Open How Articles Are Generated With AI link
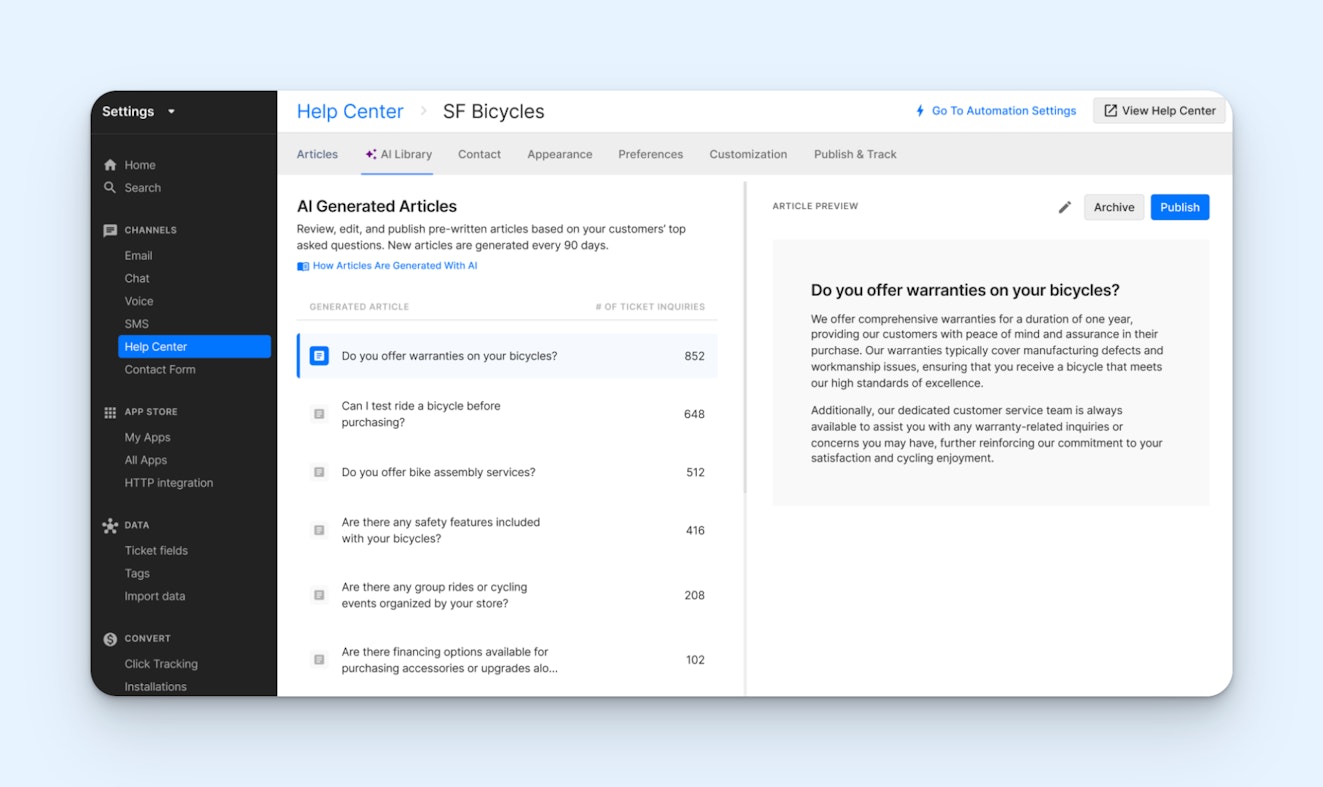Image resolution: width=1323 pixels, height=787 pixels. pos(394,266)
